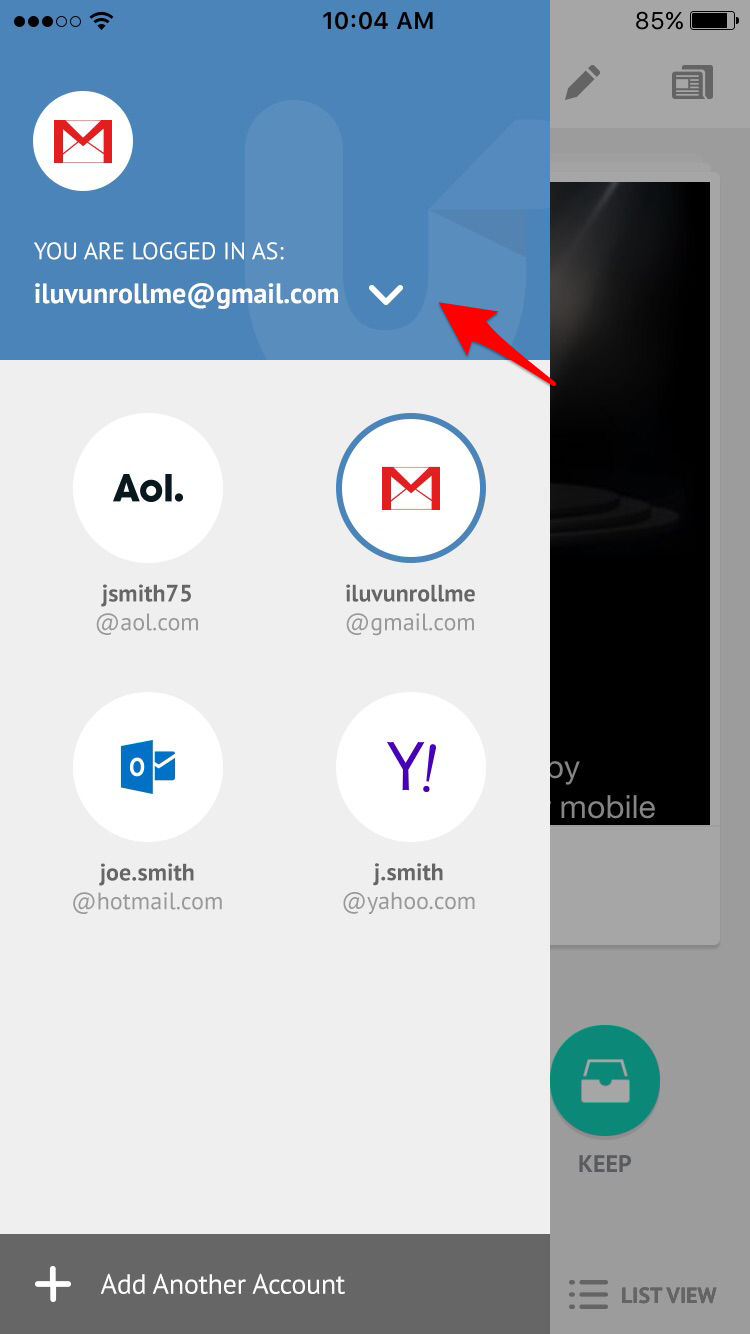Pick the Yahoo account icon

(411, 767)
